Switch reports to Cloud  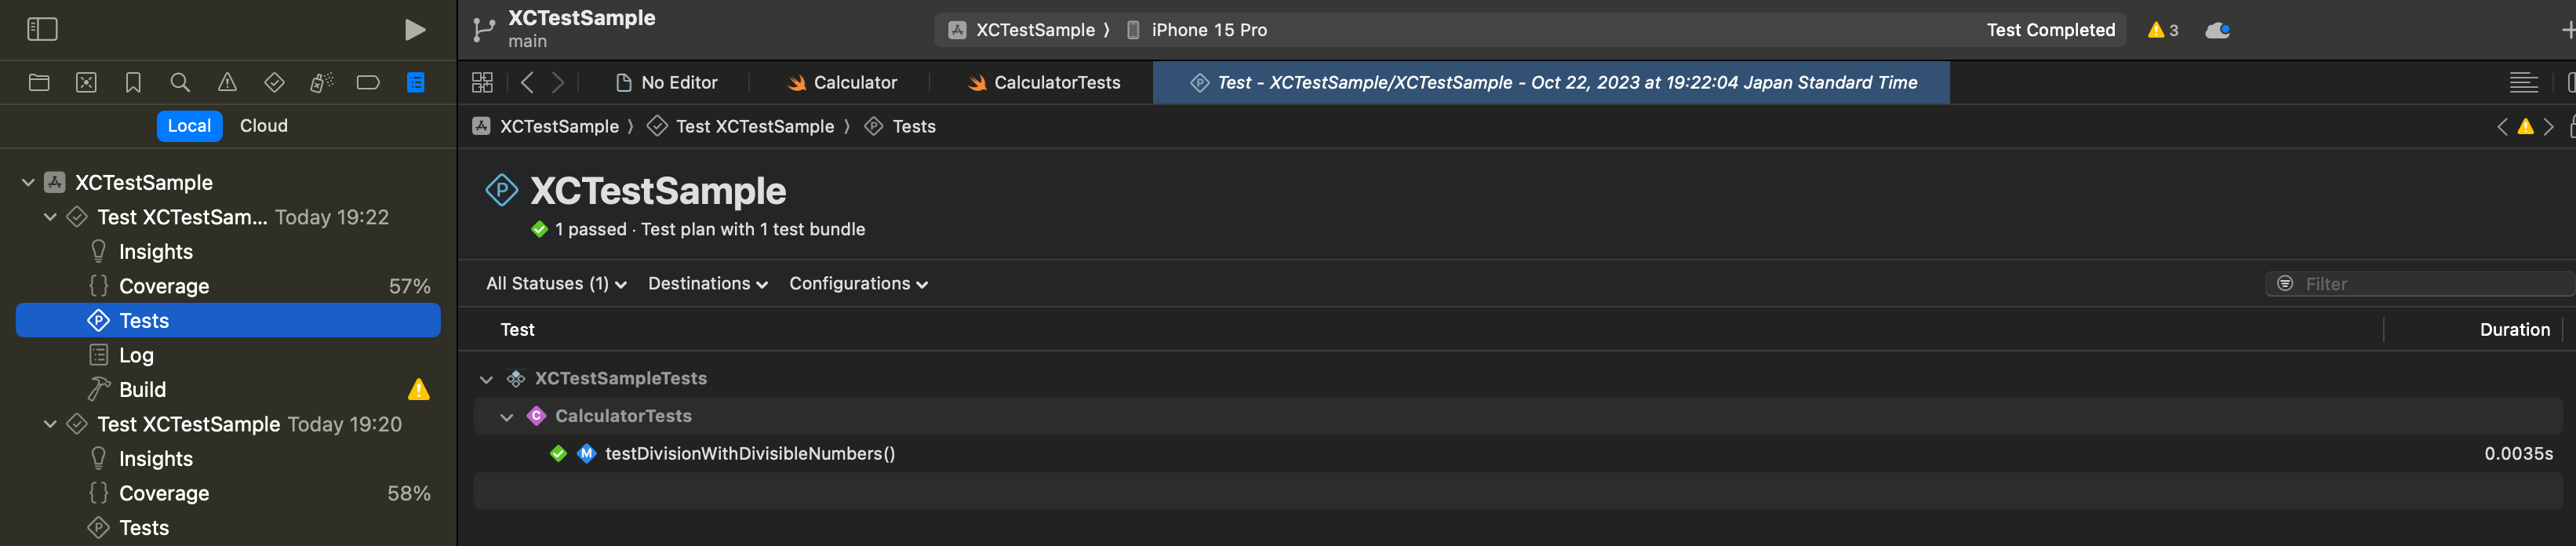point(264,126)
